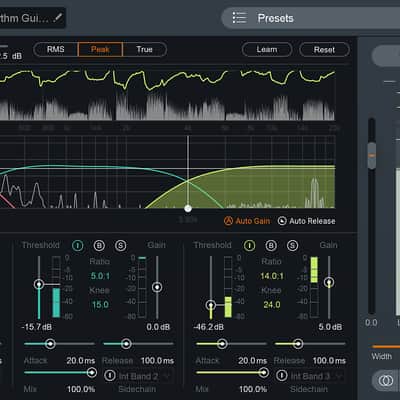
Task: Click the Knee value 15.0
Action: [x=100, y=305]
